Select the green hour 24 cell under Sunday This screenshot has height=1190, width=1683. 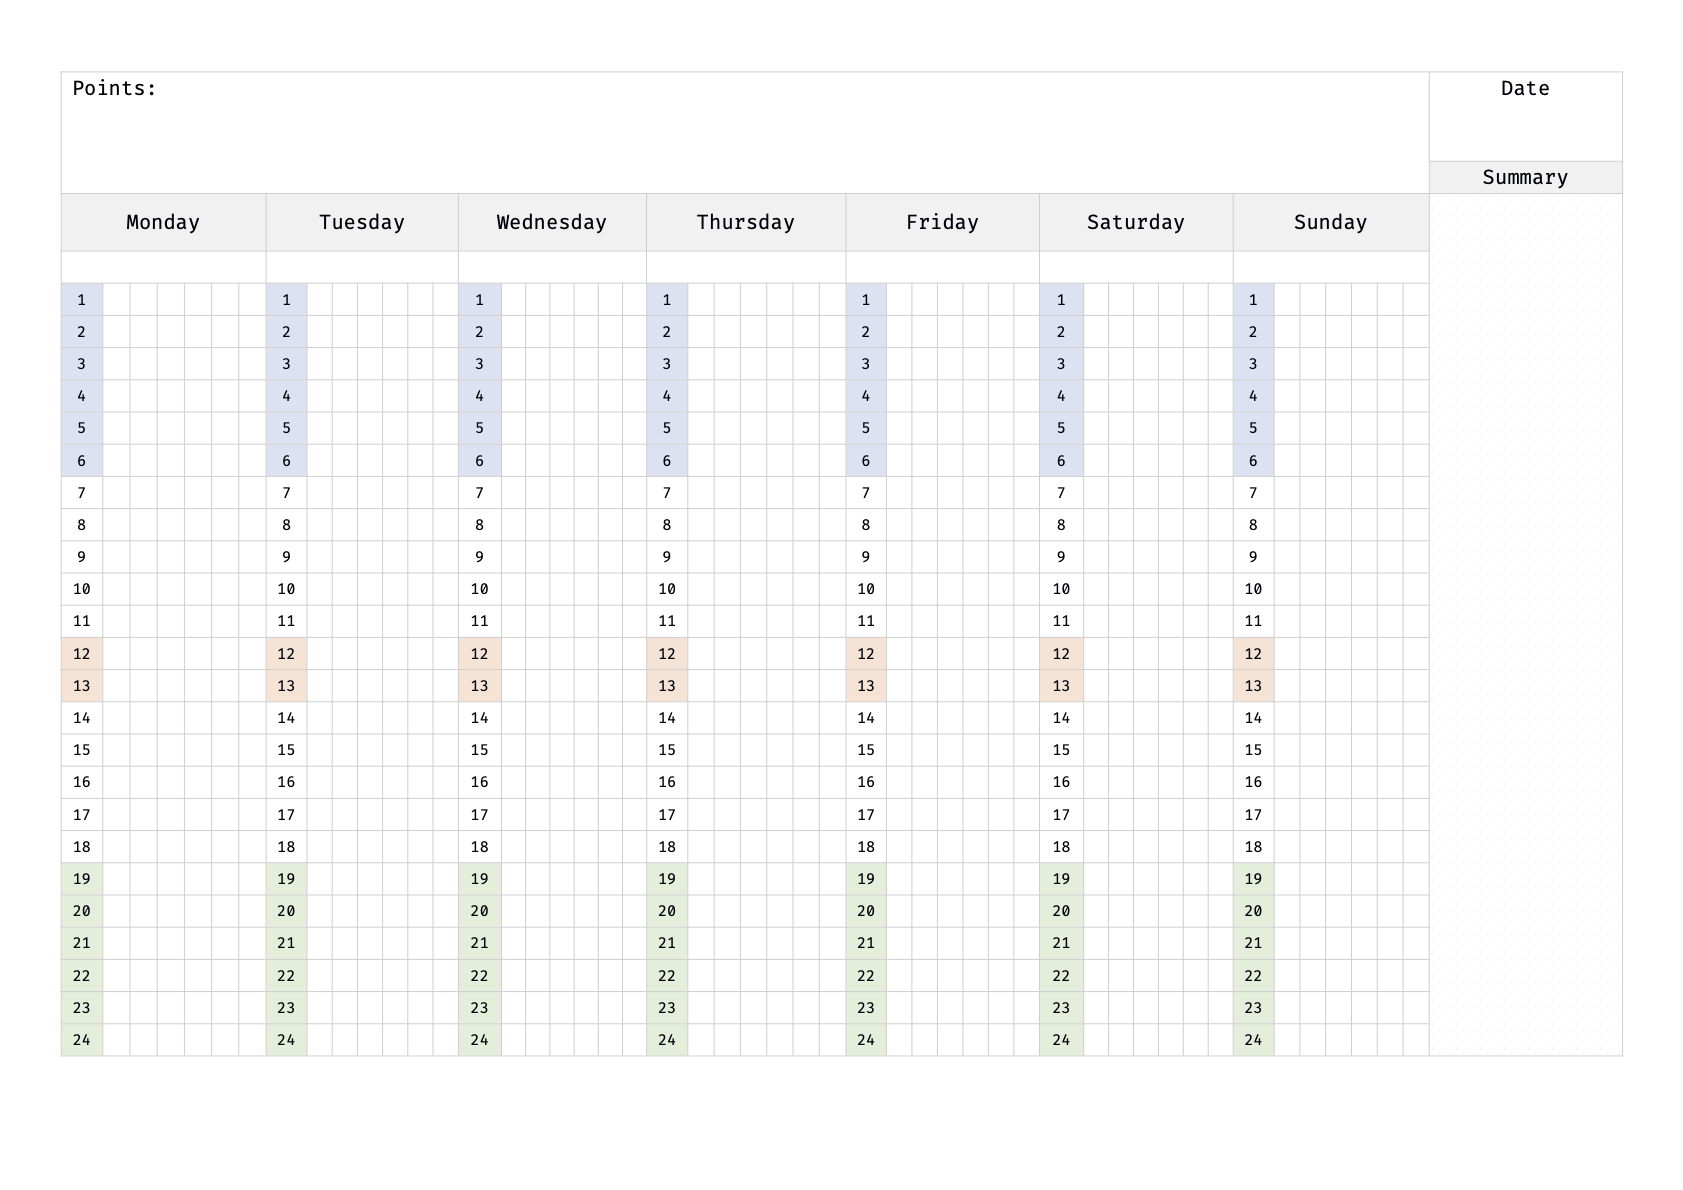1253,1040
